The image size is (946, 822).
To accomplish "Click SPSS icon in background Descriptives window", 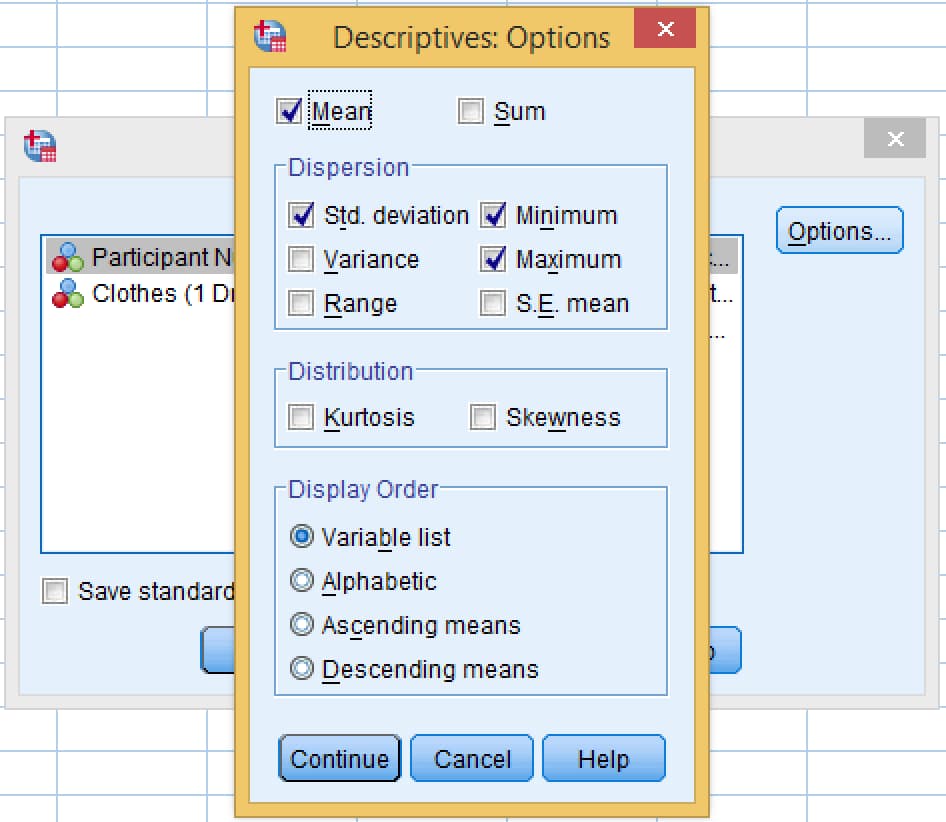I will (x=40, y=146).
